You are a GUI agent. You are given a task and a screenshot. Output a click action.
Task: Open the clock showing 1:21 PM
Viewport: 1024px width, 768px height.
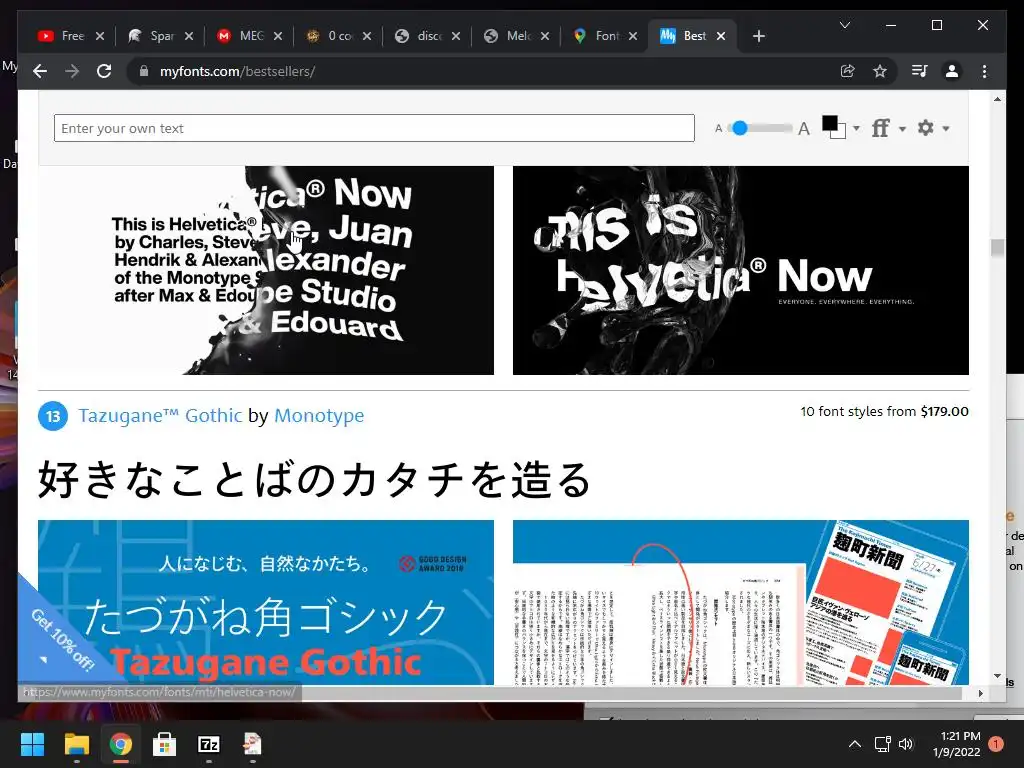[x=957, y=744]
